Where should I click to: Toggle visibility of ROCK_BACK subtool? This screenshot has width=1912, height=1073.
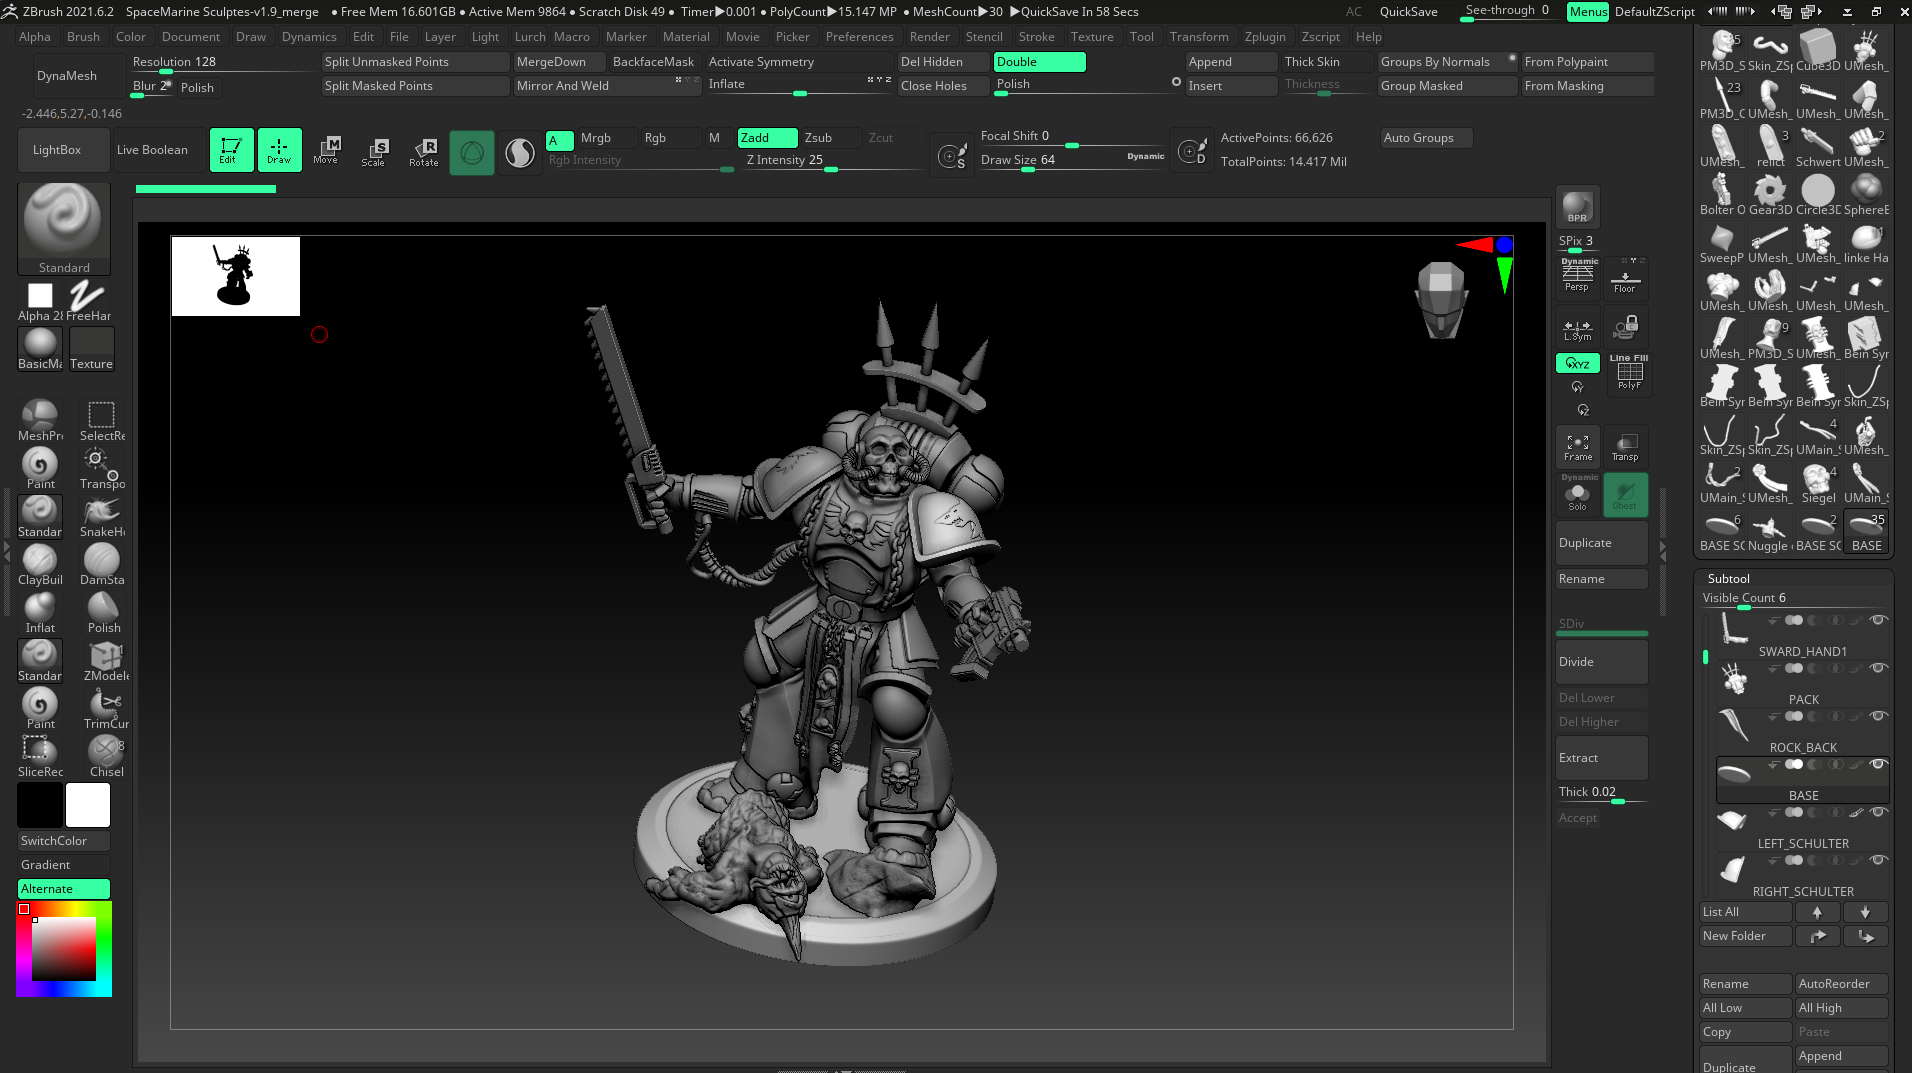(x=1878, y=716)
